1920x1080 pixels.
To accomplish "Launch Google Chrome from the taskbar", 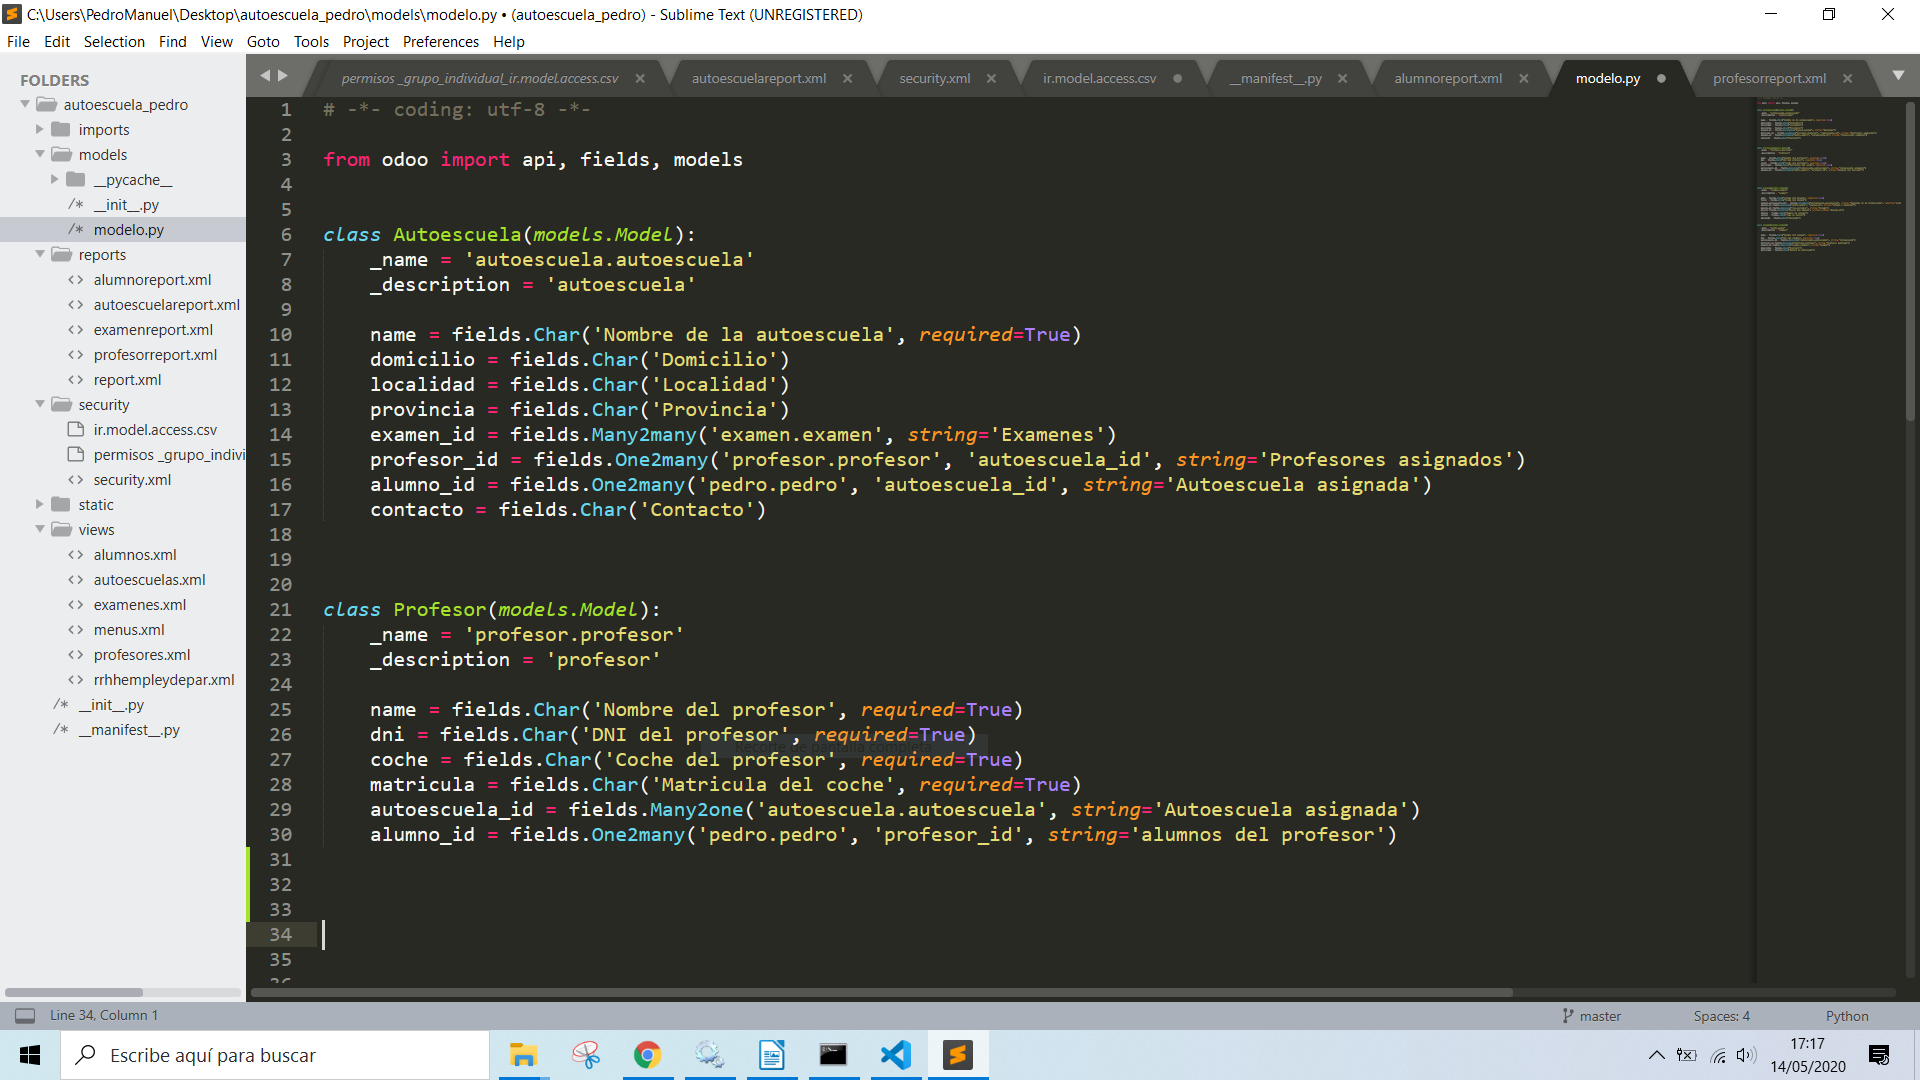I will [648, 1055].
